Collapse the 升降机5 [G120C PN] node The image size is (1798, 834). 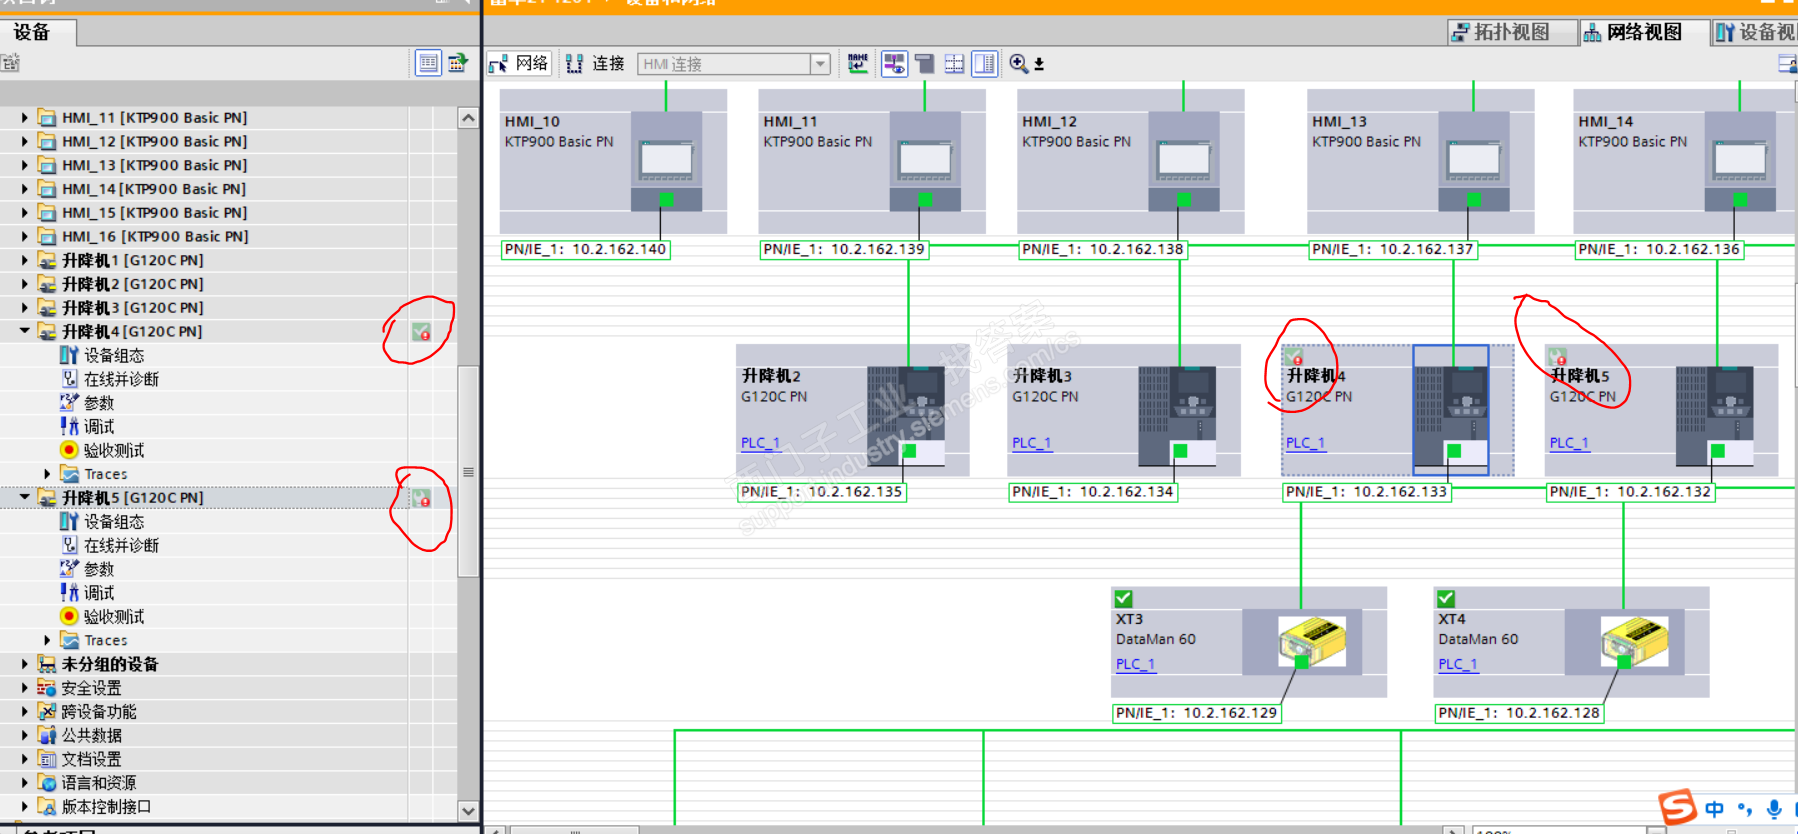point(25,497)
